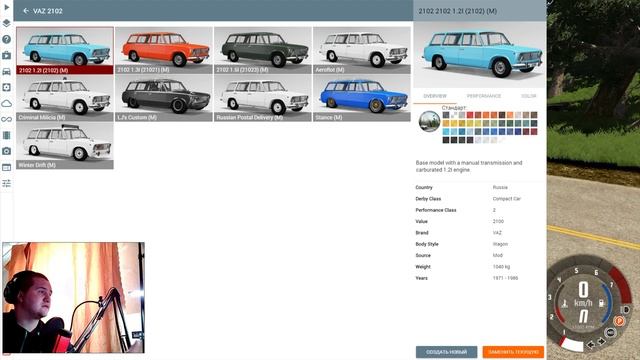This screenshot has height=360, width=640.
Task: Open the vehicles car icon in the sidebar
Action: click(7, 71)
